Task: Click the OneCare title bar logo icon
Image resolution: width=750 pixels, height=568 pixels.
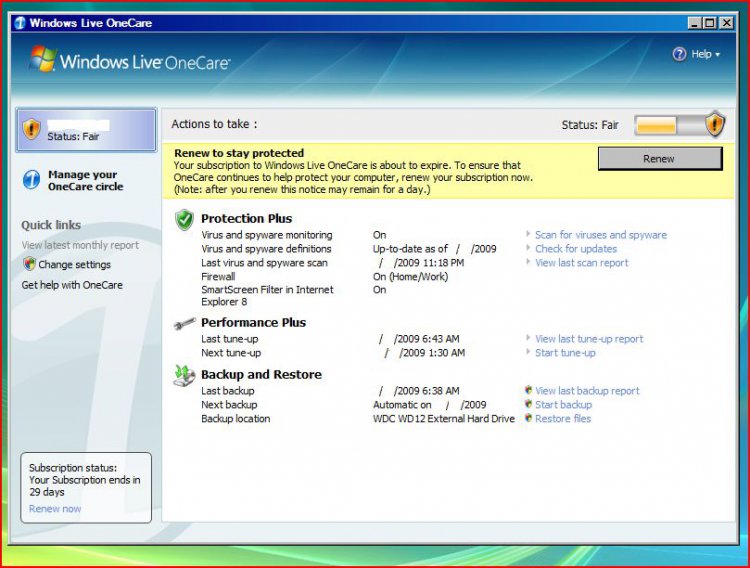Action: (x=20, y=22)
